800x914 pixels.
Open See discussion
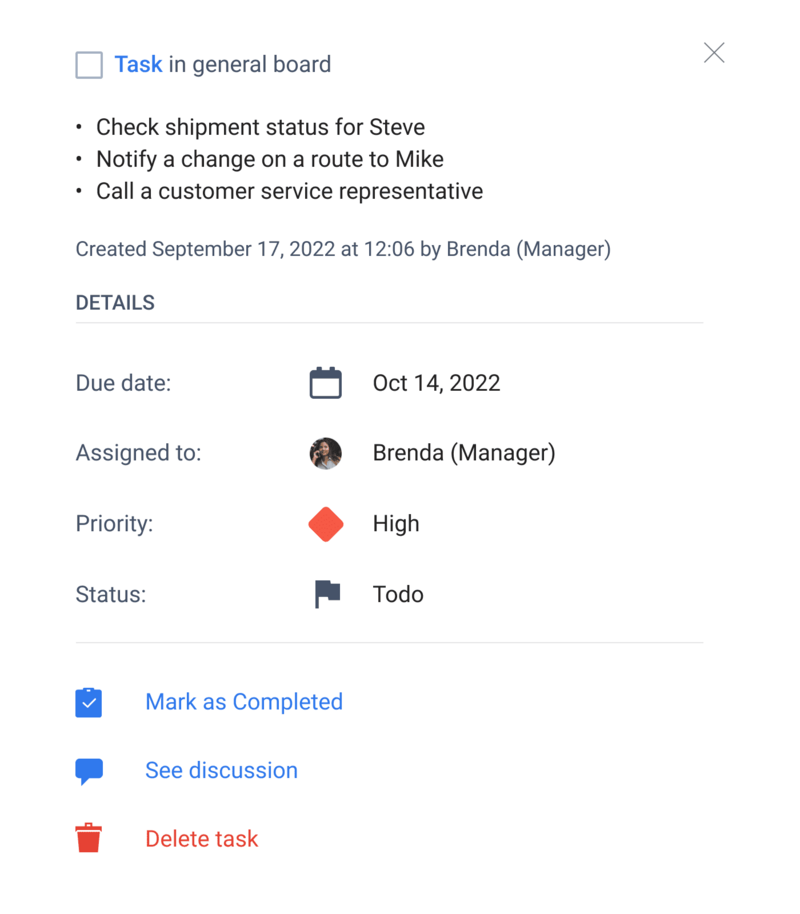(221, 770)
